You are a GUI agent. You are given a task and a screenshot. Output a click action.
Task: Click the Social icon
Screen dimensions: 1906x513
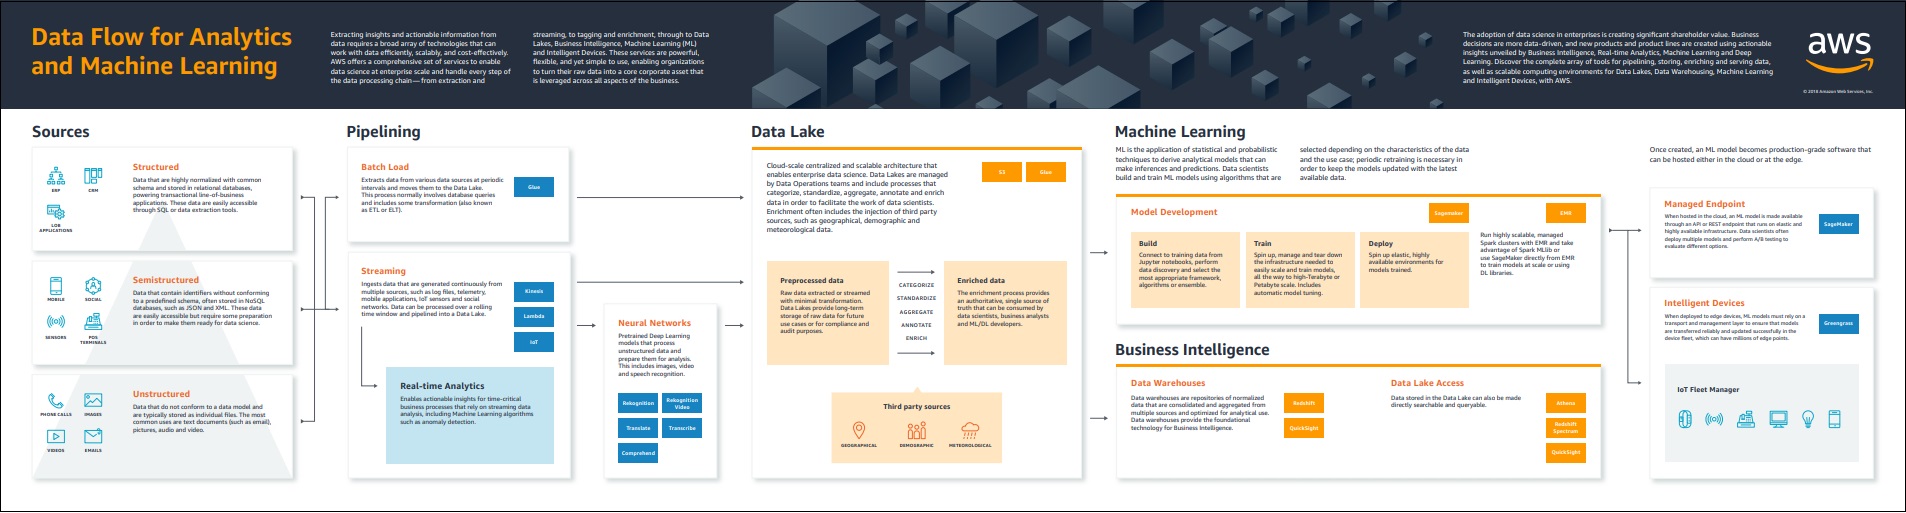(x=93, y=286)
